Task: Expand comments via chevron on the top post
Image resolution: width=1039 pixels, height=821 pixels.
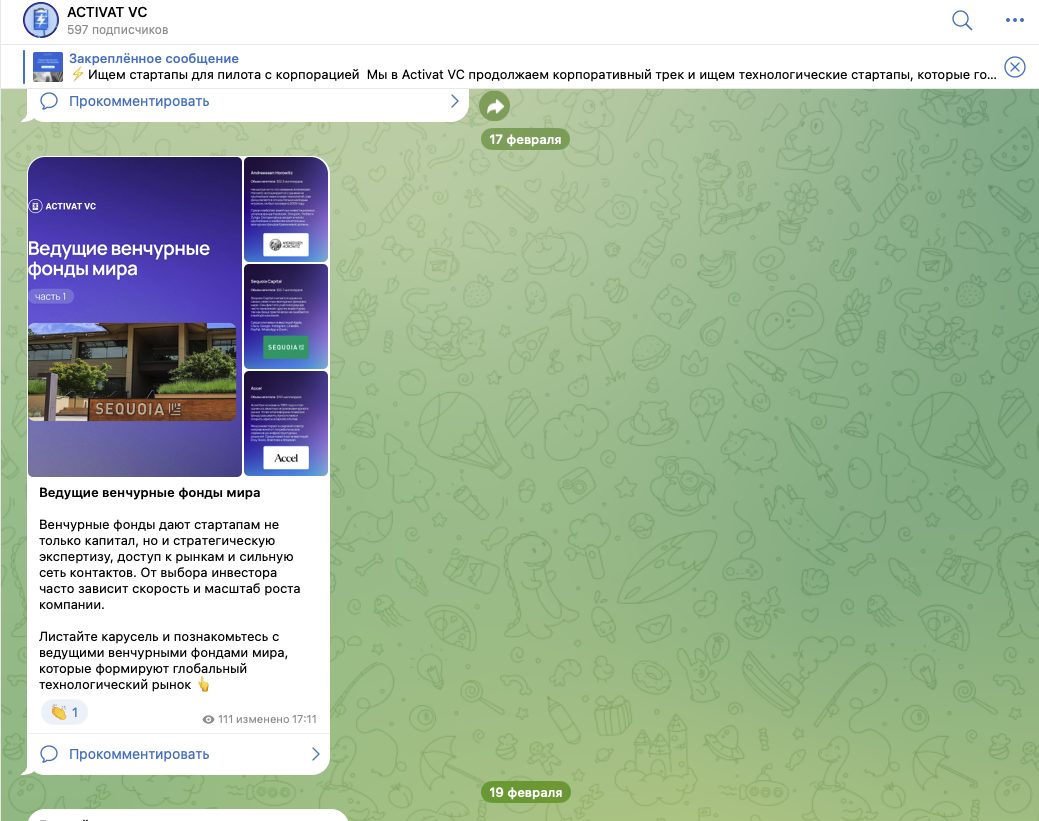Action: [x=454, y=101]
